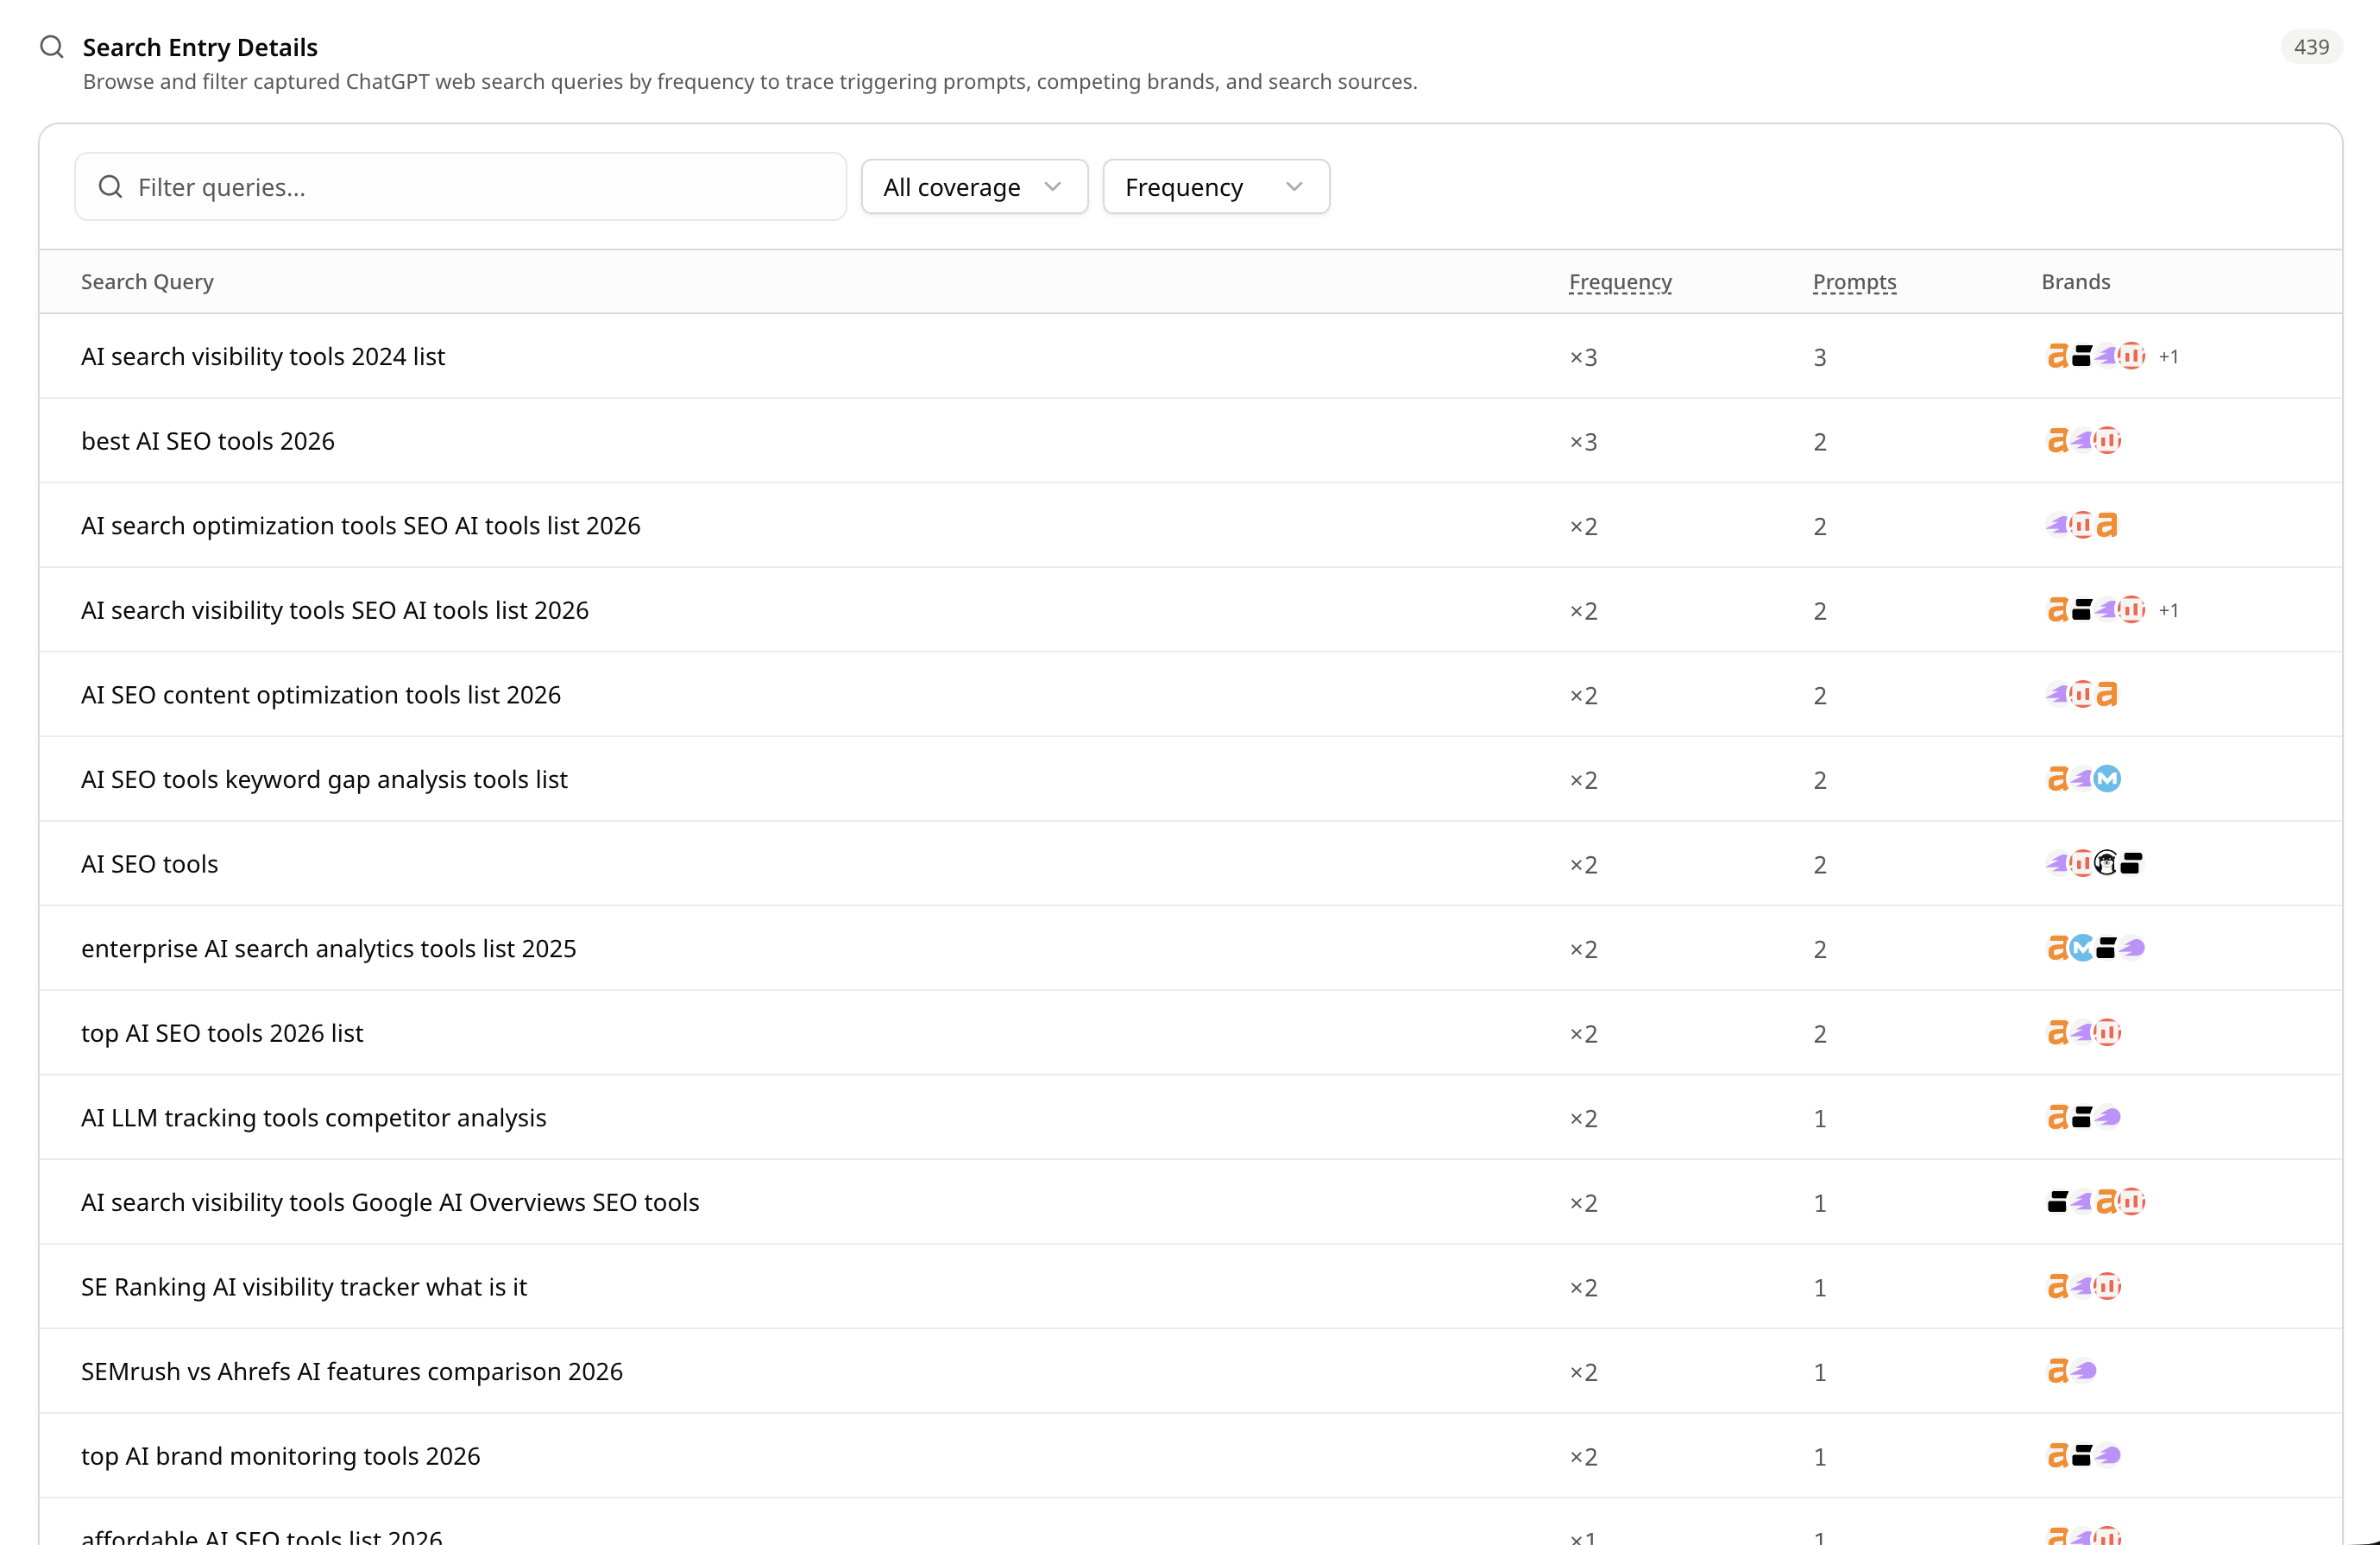Sort by the Frequency column header
The width and height of the screenshot is (2380, 1545).
coord(1620,282)
